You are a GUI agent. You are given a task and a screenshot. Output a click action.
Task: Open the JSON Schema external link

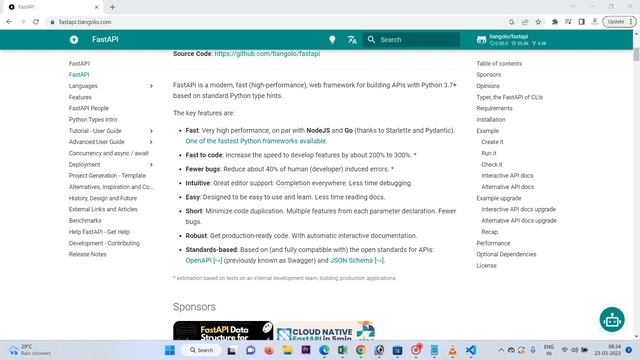point(357,260)
